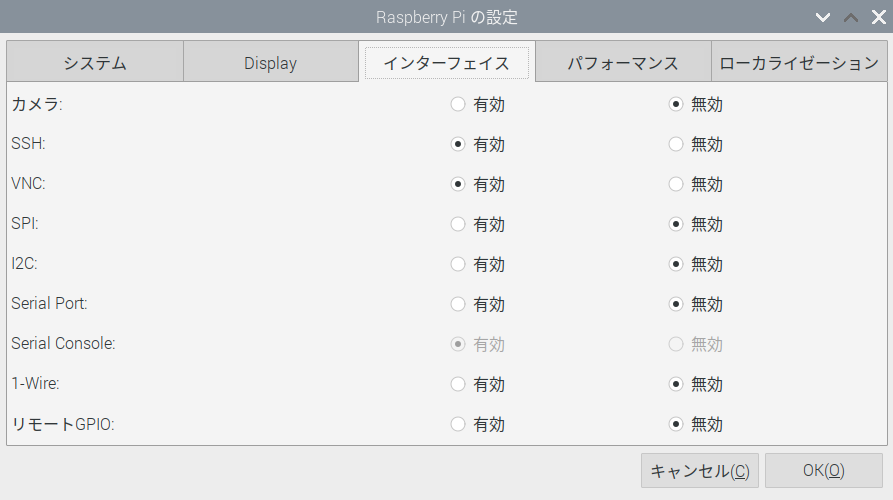Maximize window with the up-chevron icon
The height and width of the screenshot is (500, 893).
coord(851,18)
